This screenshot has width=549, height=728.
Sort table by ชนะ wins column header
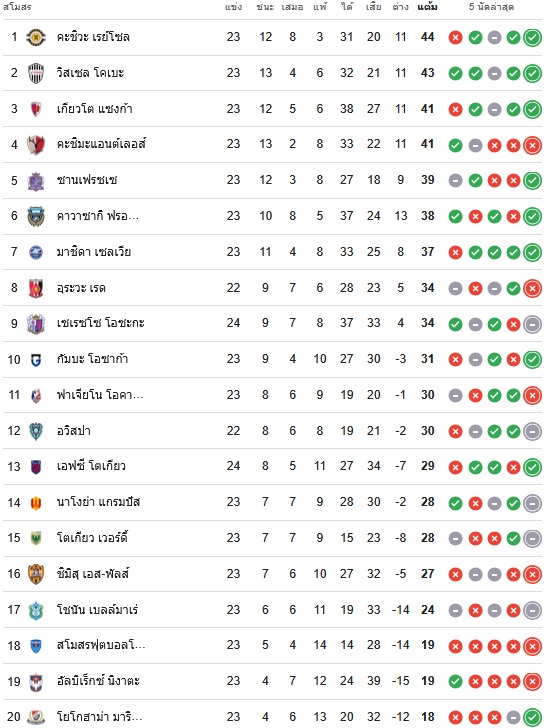pos(265,6)
